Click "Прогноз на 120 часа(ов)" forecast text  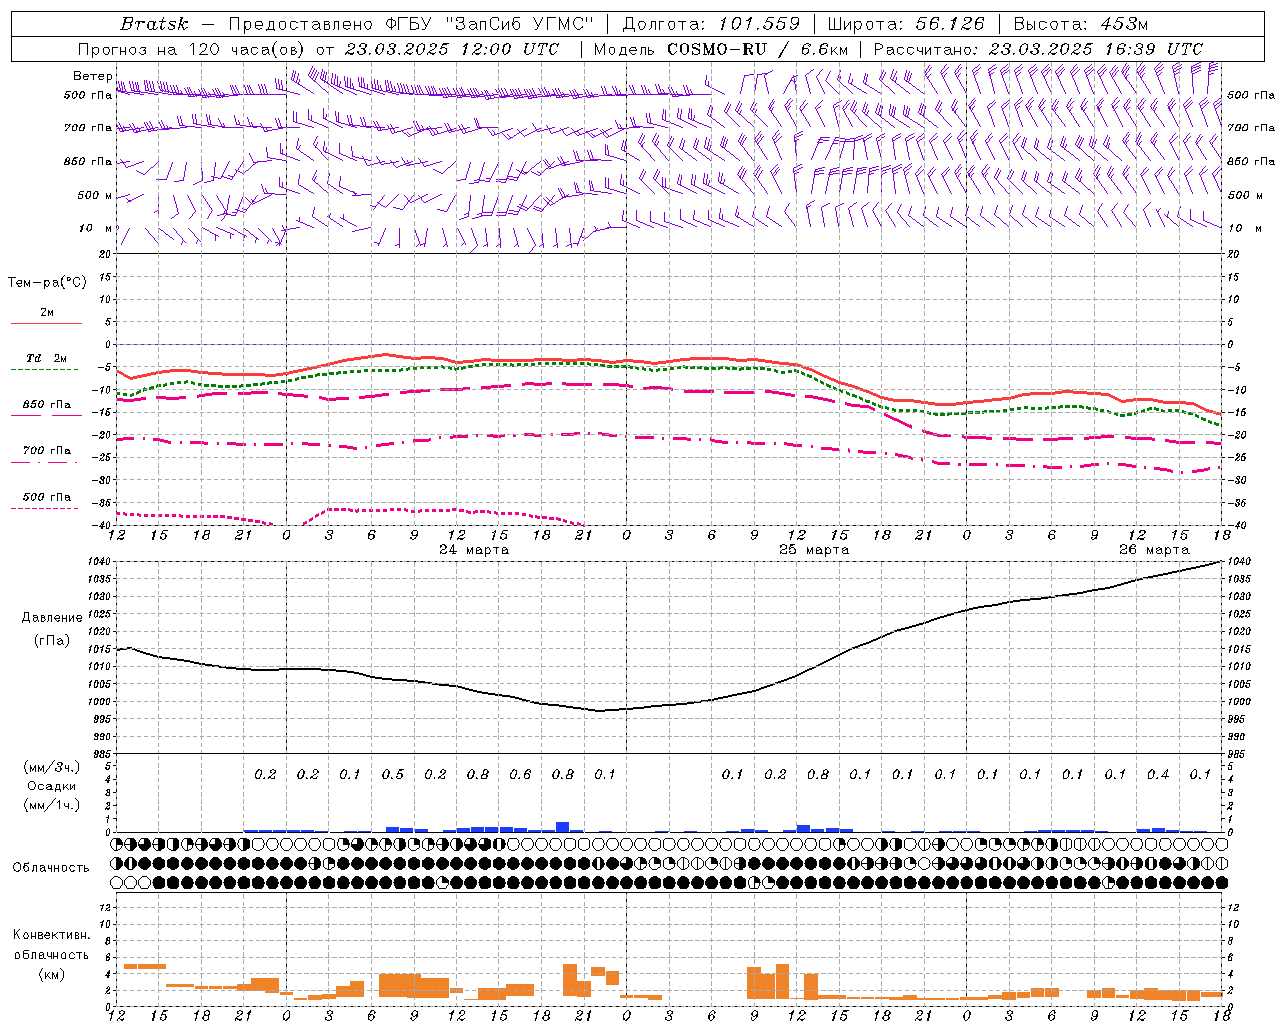tap(191, 49)
